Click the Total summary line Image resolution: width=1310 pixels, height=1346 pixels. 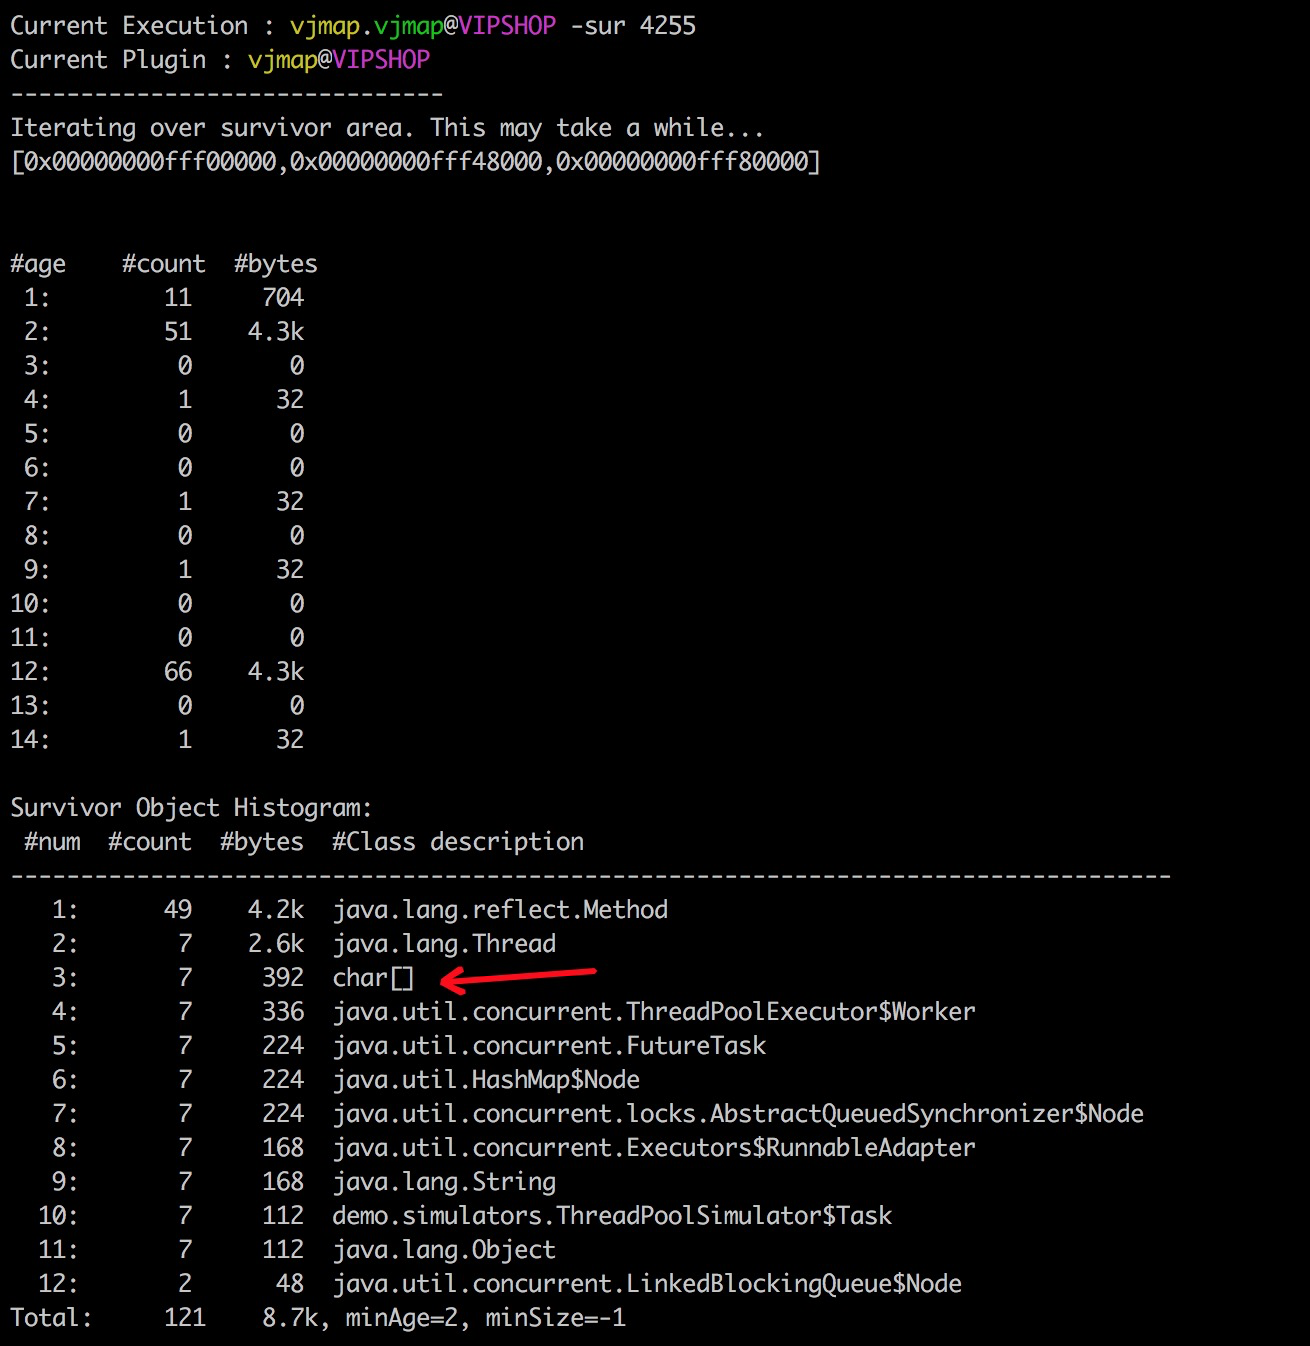tap(318, 1318)
